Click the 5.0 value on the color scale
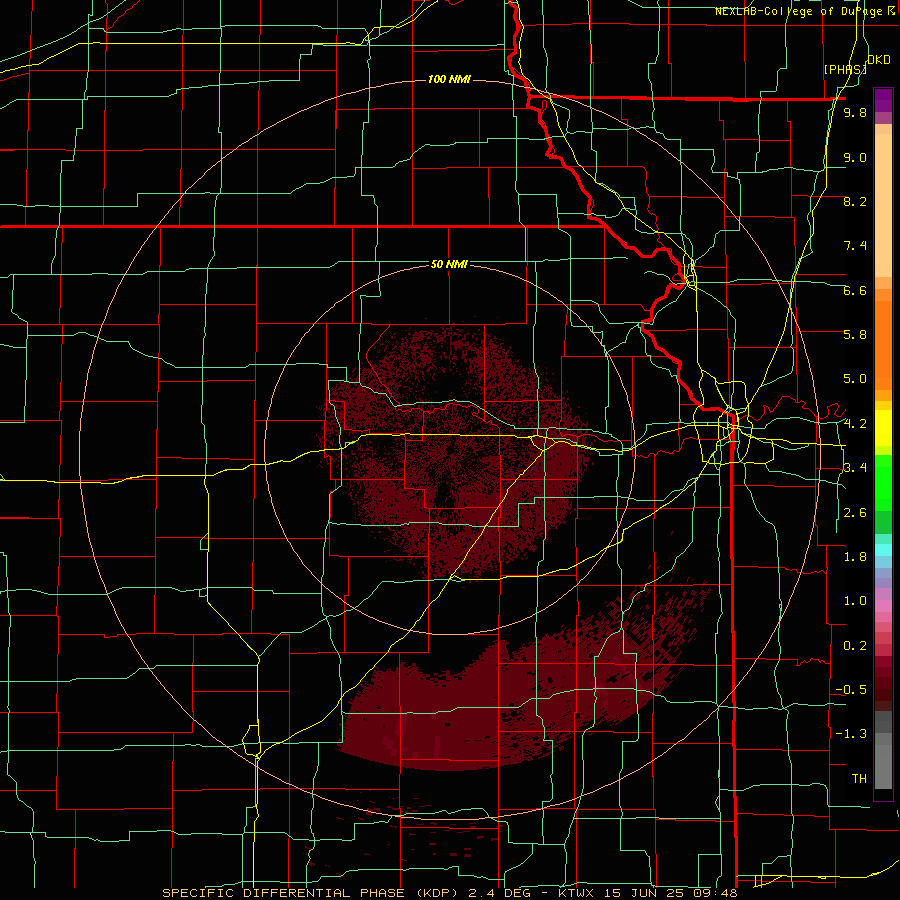This screenshot has height=900, width=900. 855,379
